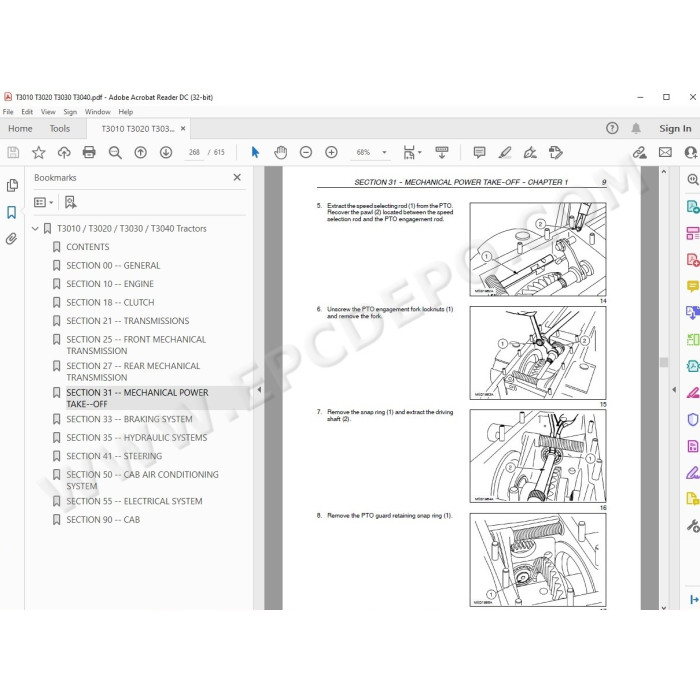Share link to file icon
This screenshot has height=700, width=700.
click(x=640, y=153)
